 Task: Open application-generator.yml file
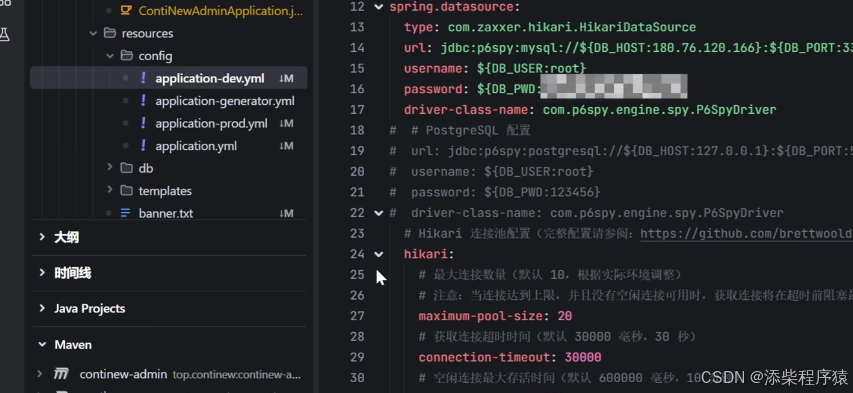click(225, 101)
